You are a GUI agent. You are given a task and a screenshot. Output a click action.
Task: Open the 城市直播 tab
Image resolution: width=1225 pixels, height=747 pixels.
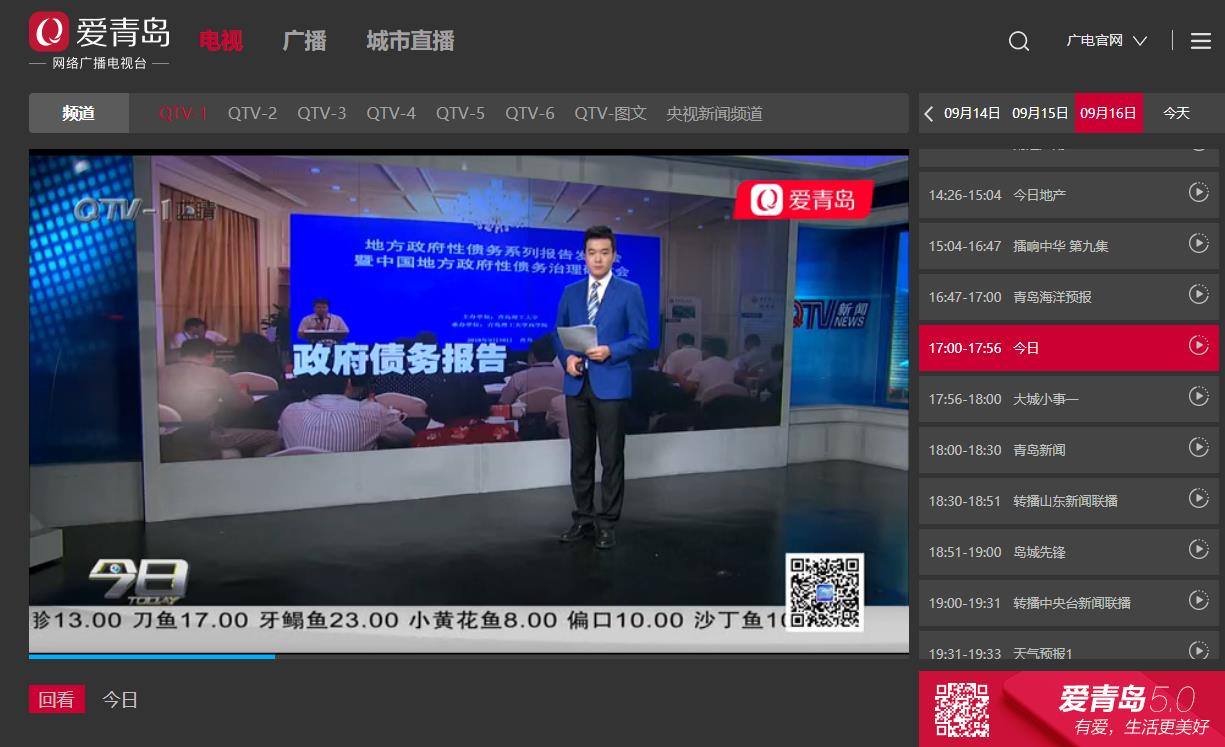(x=410, y=41)
